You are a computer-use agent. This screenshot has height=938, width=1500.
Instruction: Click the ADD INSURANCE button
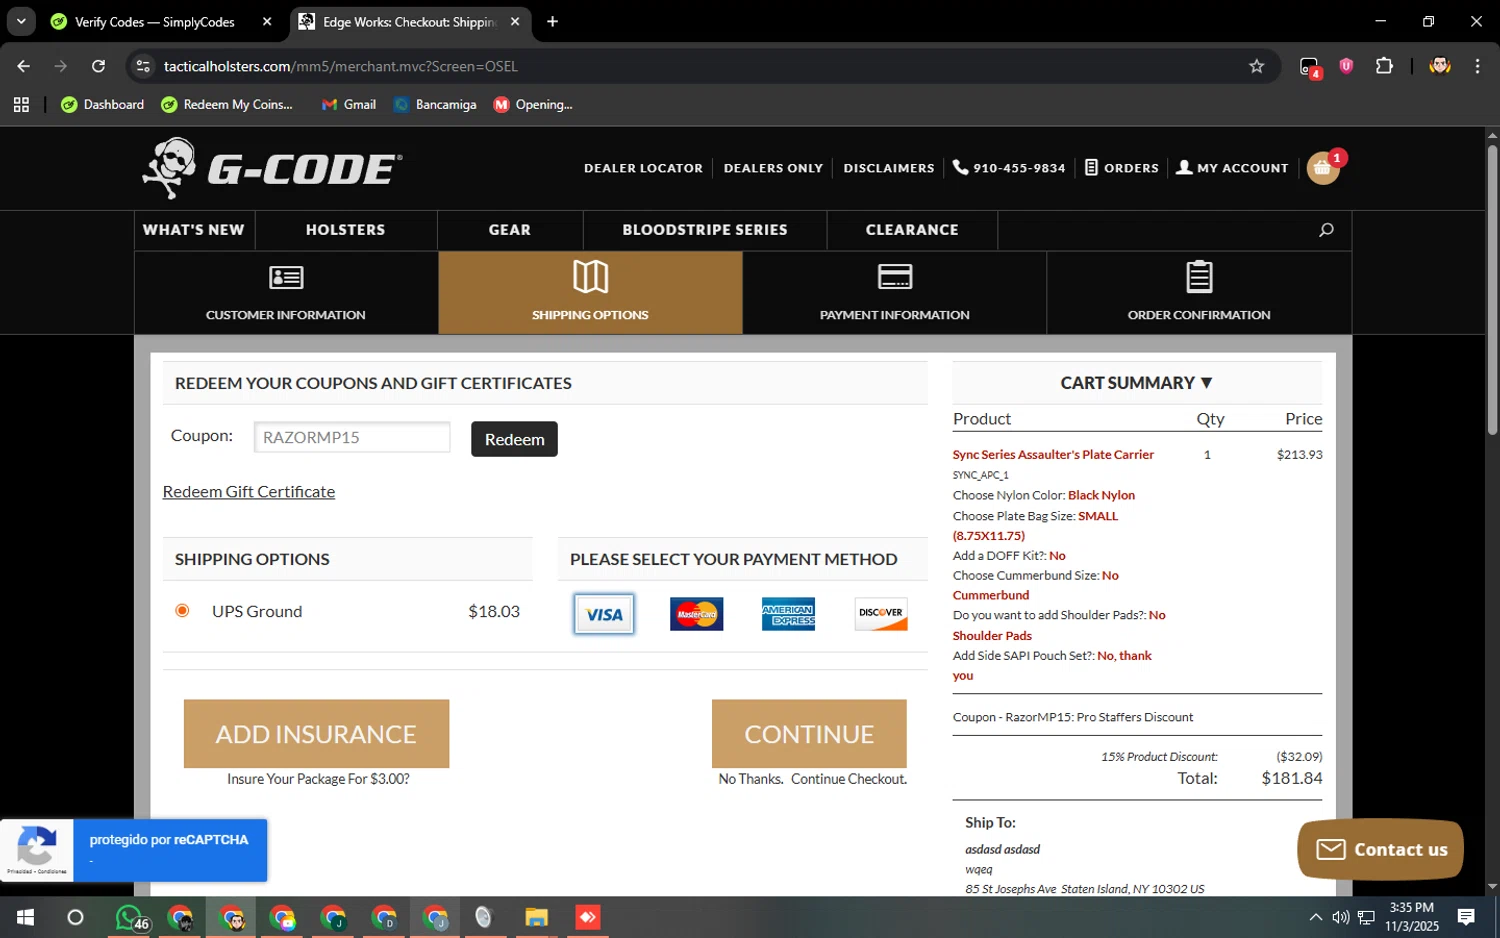coord(316,734)
